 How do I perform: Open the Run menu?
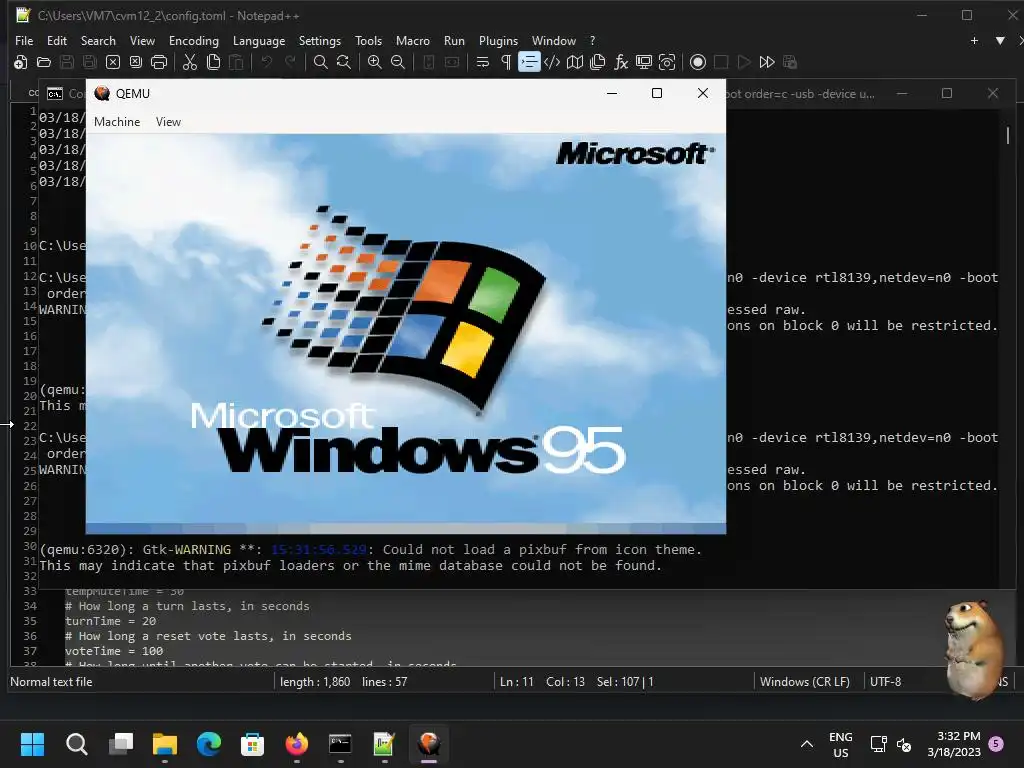point(454,40)
